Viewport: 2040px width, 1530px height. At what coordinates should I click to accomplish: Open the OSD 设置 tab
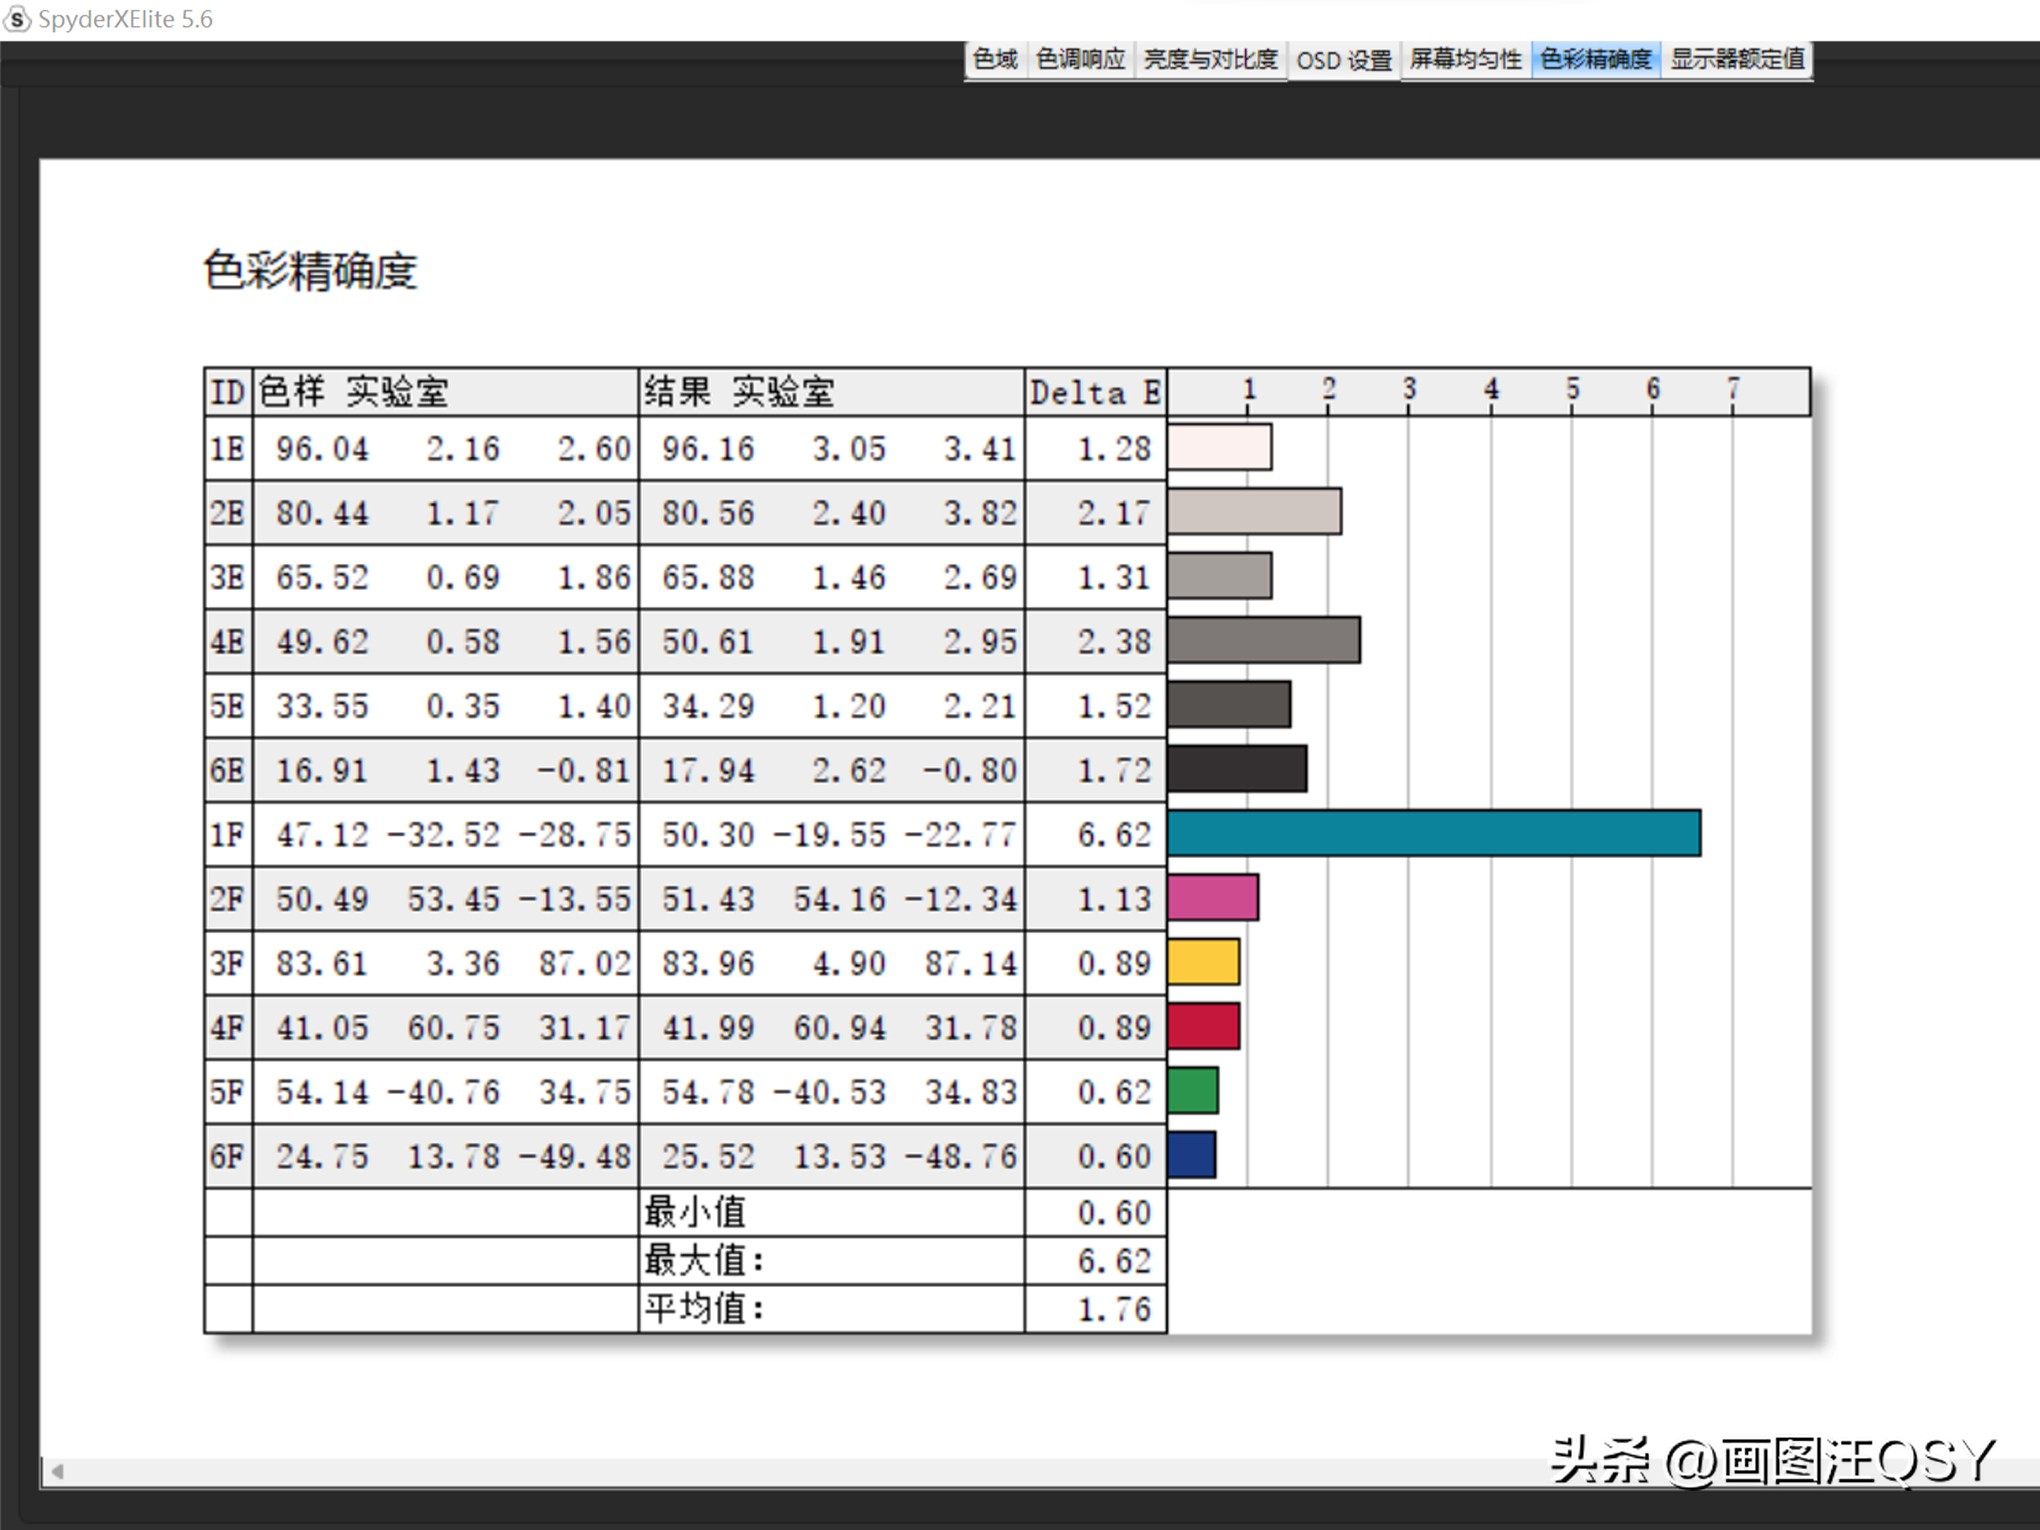(1345, 60)
